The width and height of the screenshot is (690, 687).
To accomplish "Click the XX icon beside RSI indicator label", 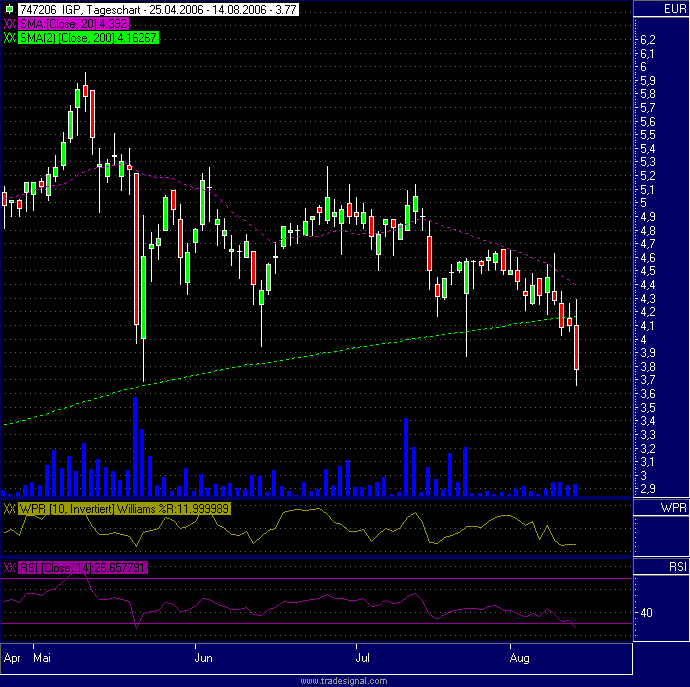I will pos(10,568).
